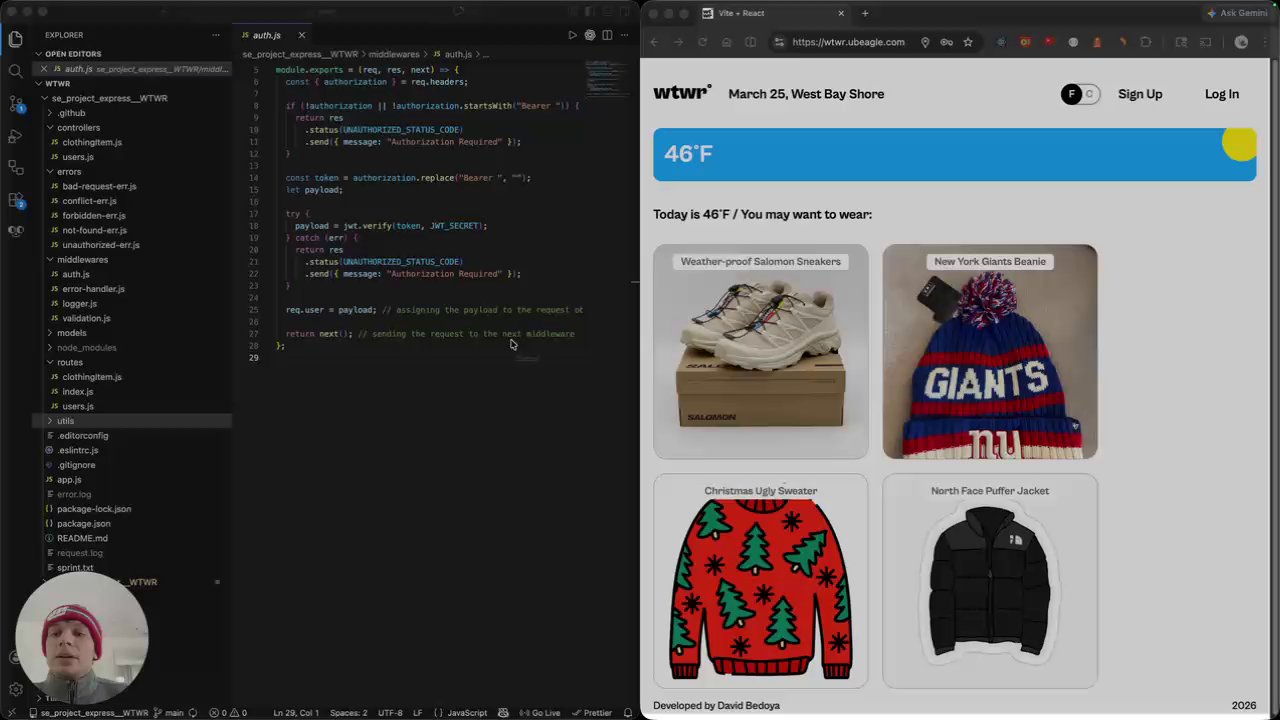
Task: Open the Manage gear icon in VS Code
Action: pyautogui.click(x=15, y=690)
